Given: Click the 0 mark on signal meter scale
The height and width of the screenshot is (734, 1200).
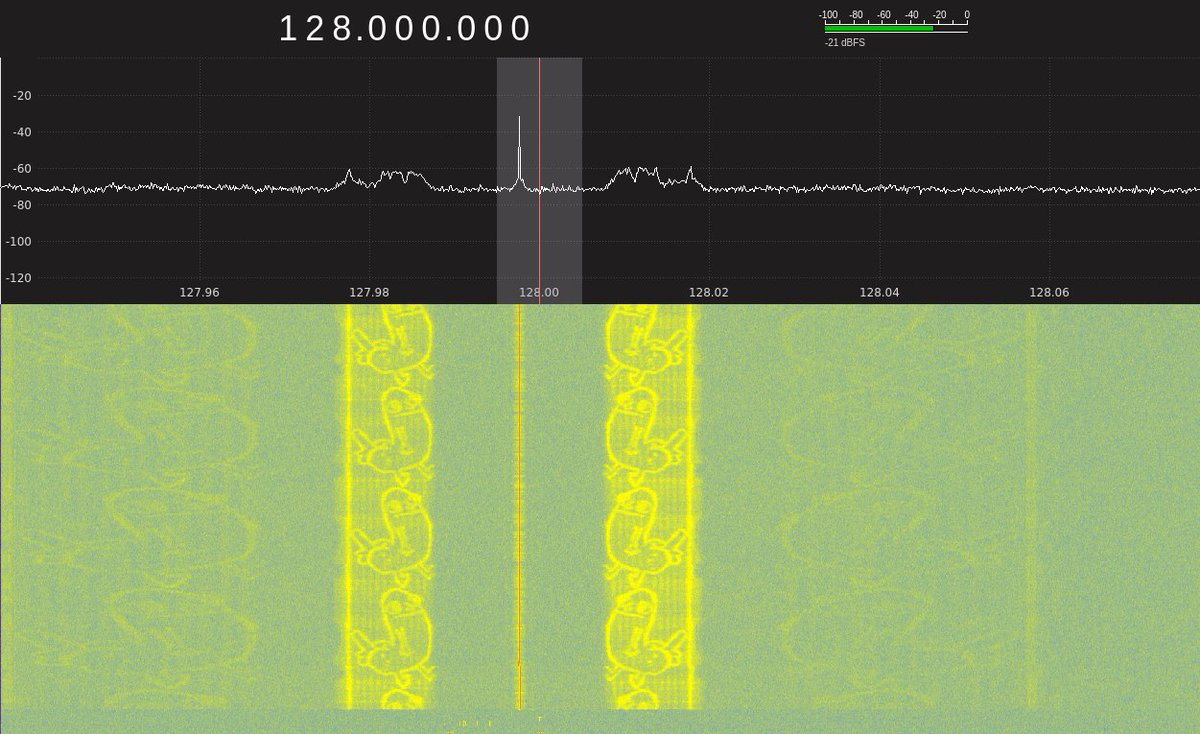Looking at the screenshot, I should [966, 15].
